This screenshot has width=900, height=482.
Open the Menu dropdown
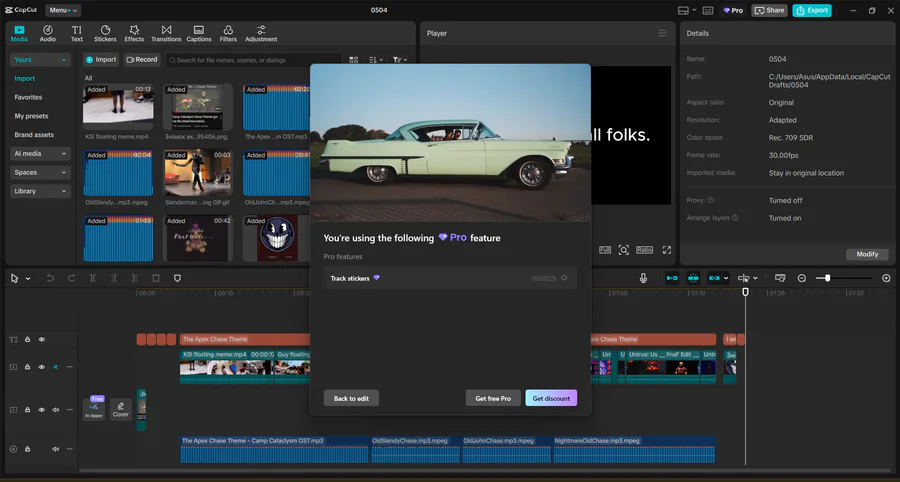coord(63,10)
